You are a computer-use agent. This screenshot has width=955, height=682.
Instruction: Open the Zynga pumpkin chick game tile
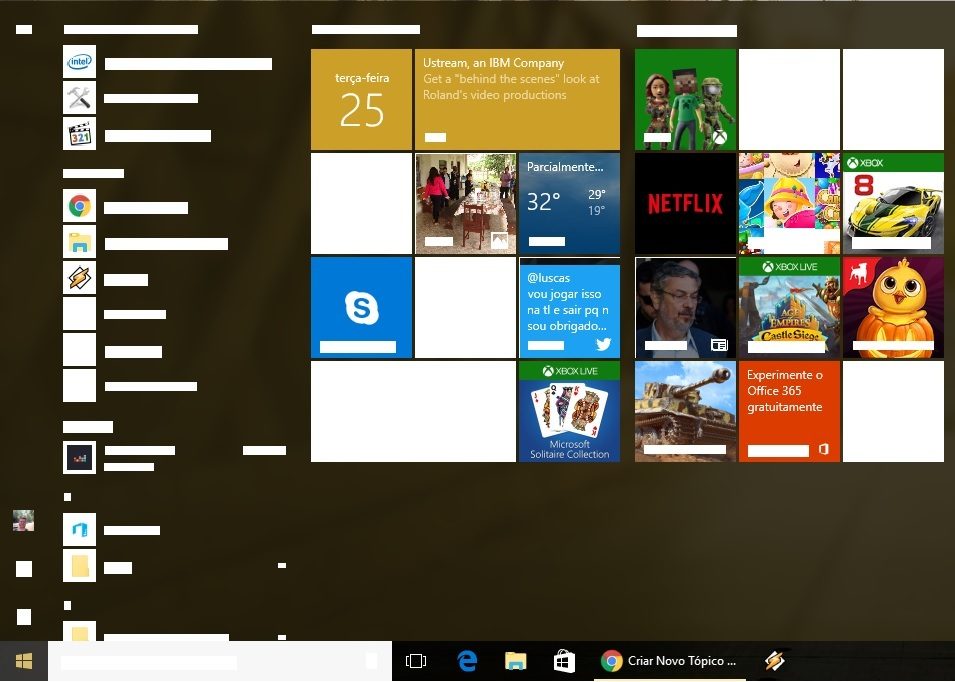[893, 308]
